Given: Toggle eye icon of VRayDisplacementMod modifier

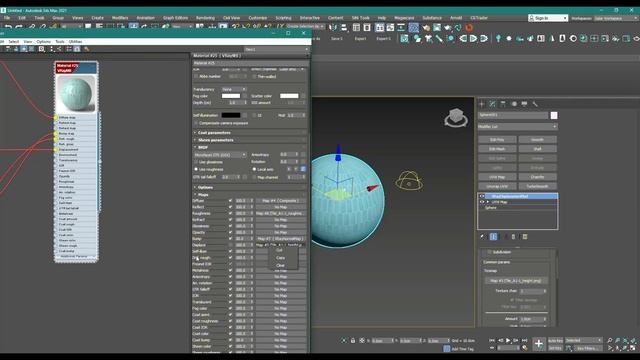Looking at the screenshot, I should point(482,196).
